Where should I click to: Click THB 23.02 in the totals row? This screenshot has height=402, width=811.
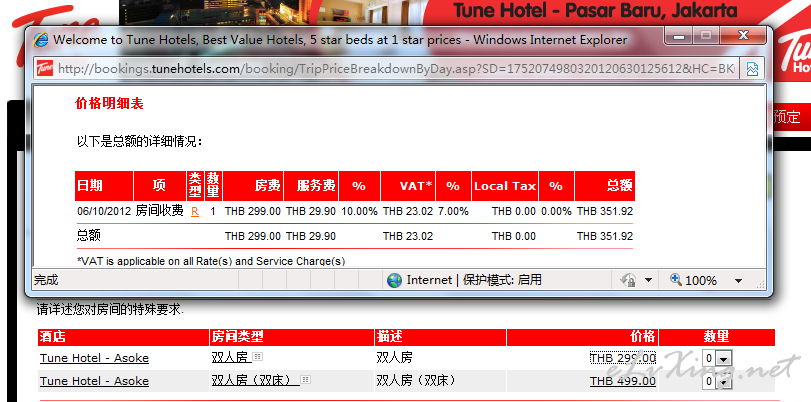(408, 236)
